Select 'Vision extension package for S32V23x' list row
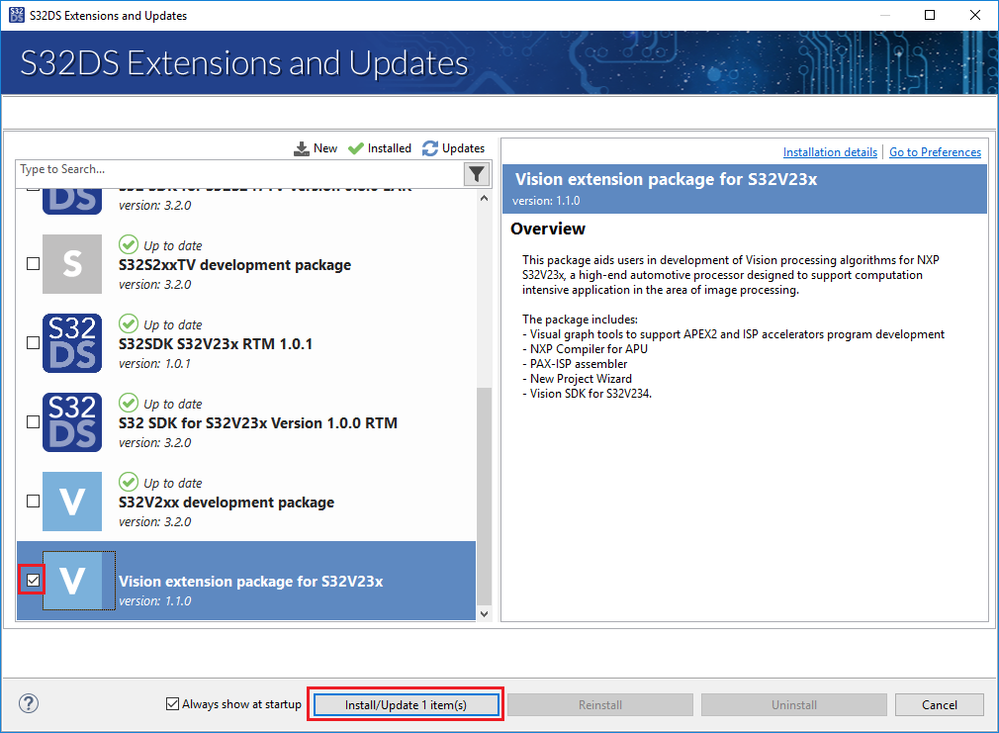The height and width of the screenshot is (733, 999). coord(246,581)
